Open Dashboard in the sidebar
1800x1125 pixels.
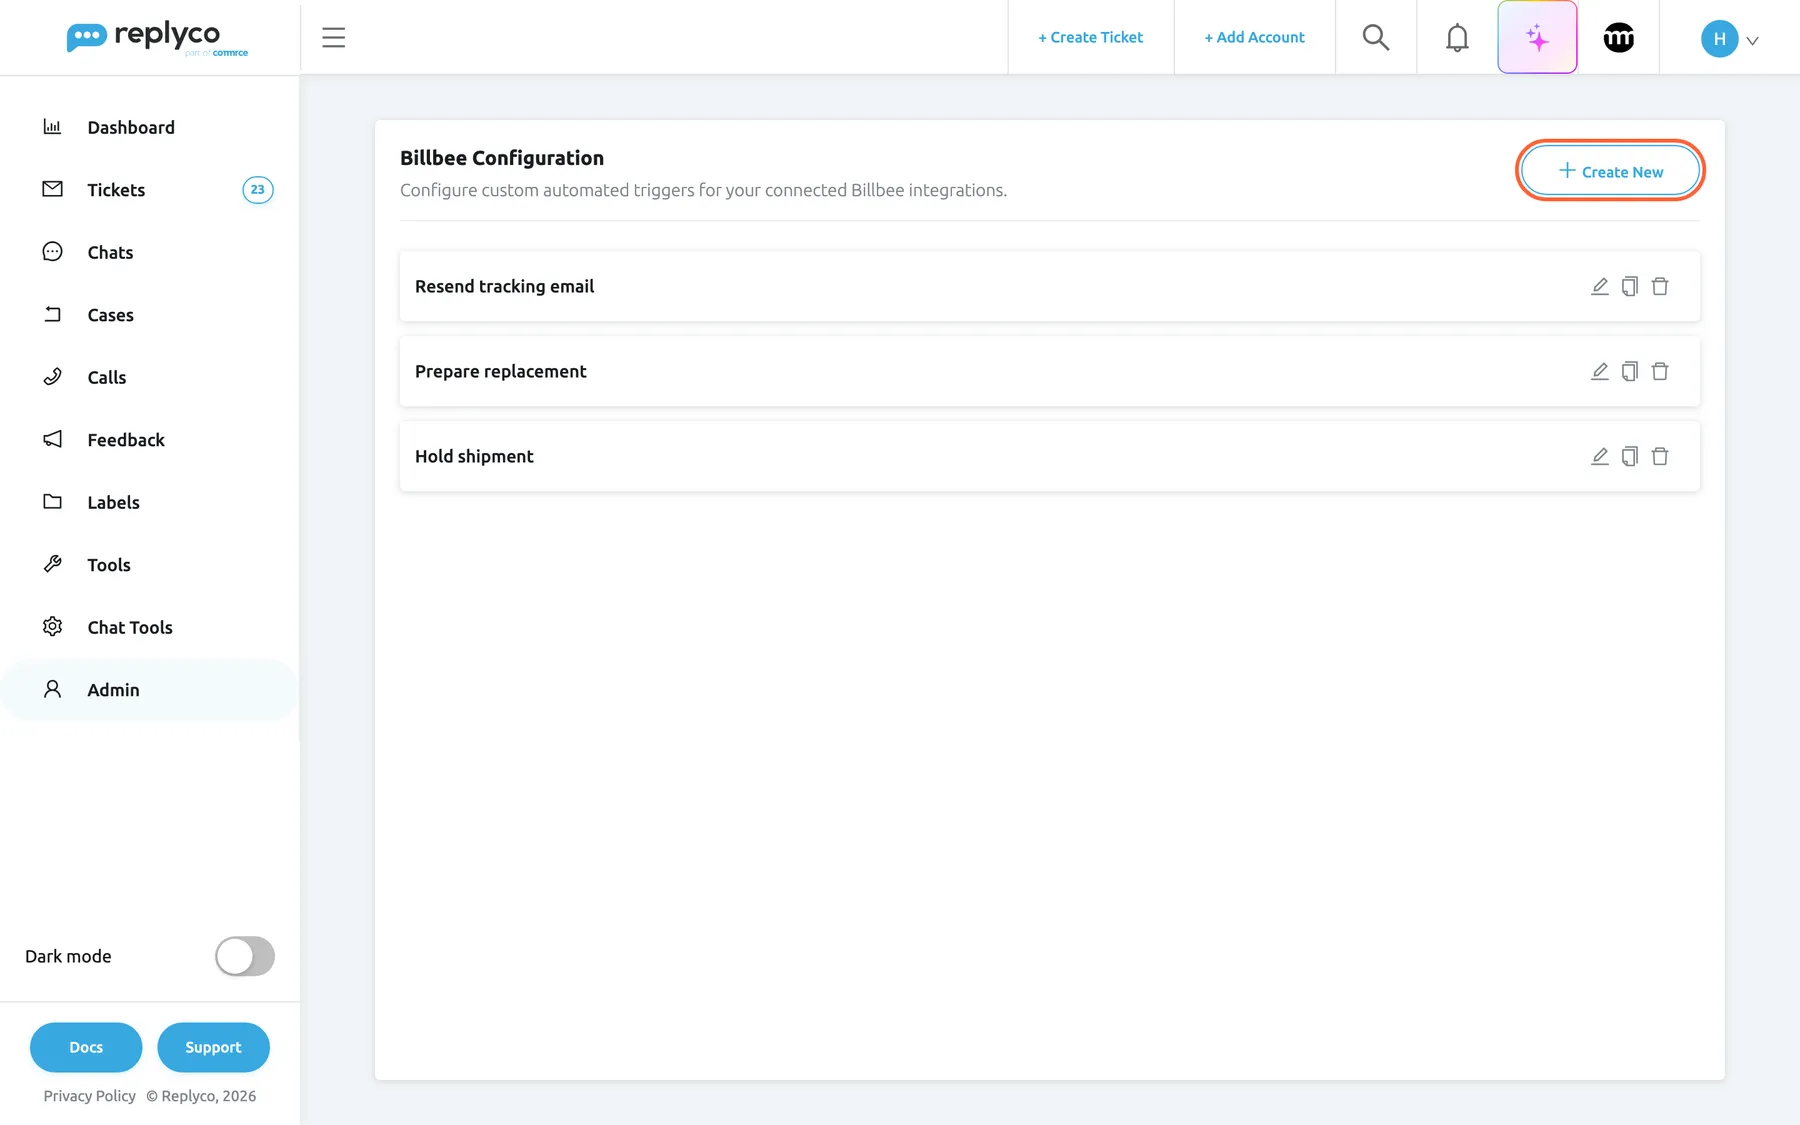coord(150,127)
